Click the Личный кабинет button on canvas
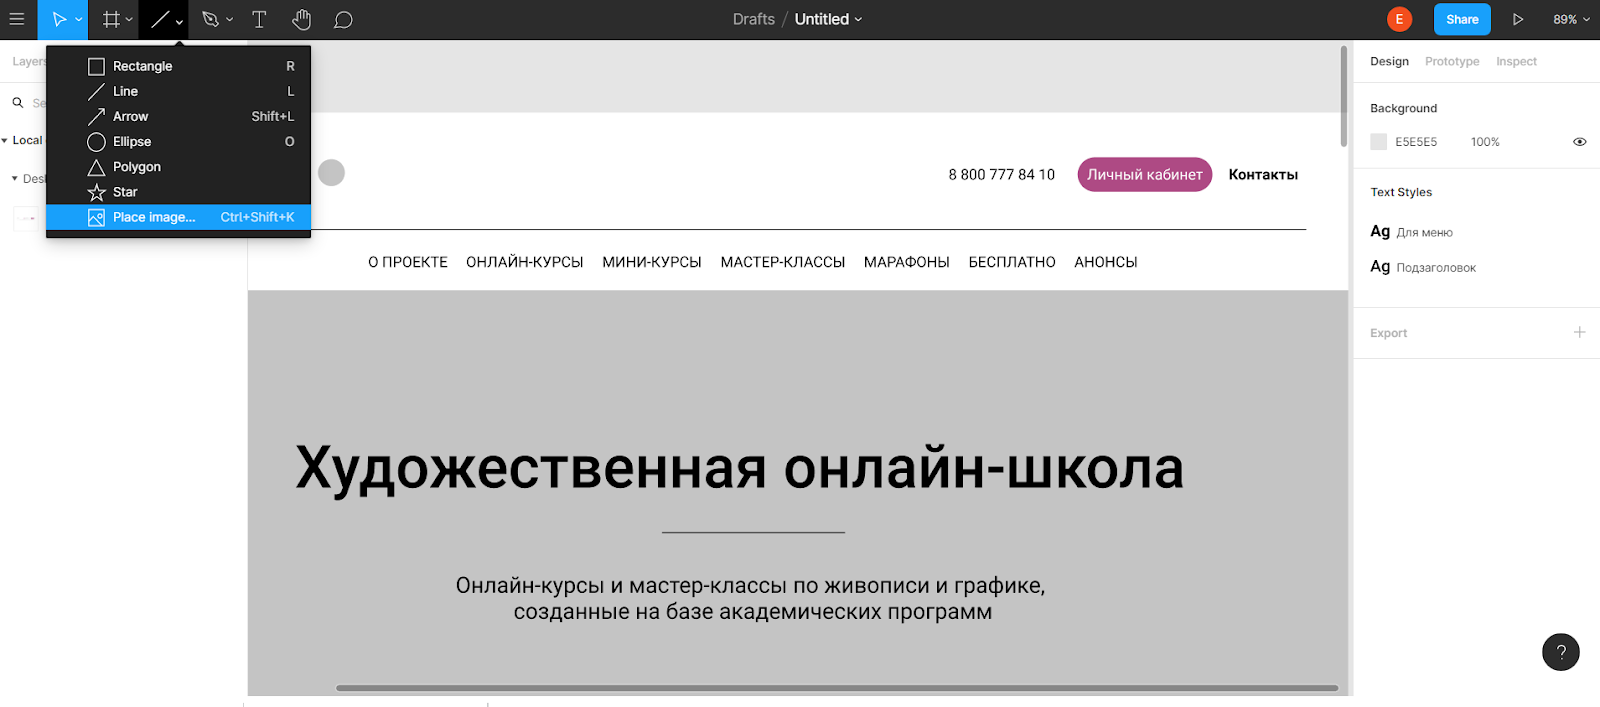The width and height of the screenshot is (1600, 707). pyautogui.click(x=1145, y=174)
